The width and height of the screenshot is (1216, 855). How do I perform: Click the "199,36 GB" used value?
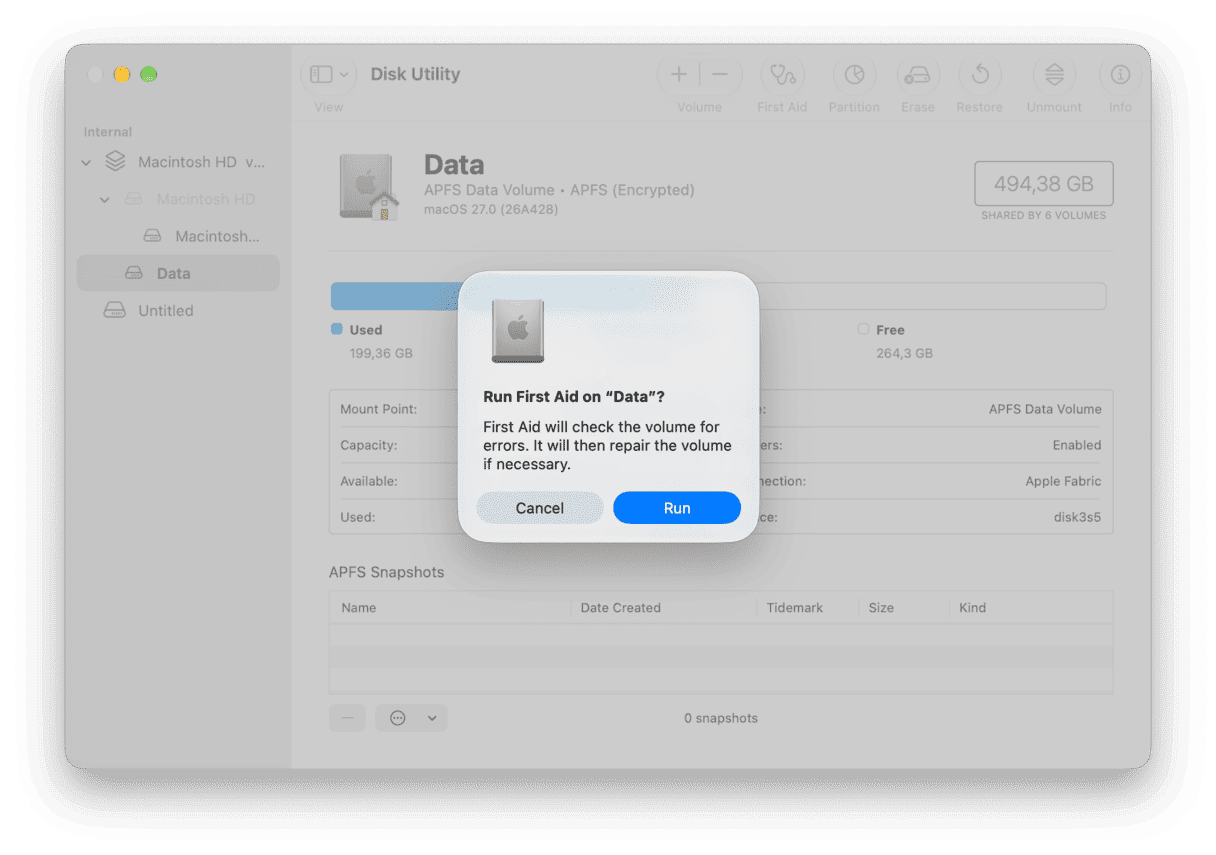point(381,353)
